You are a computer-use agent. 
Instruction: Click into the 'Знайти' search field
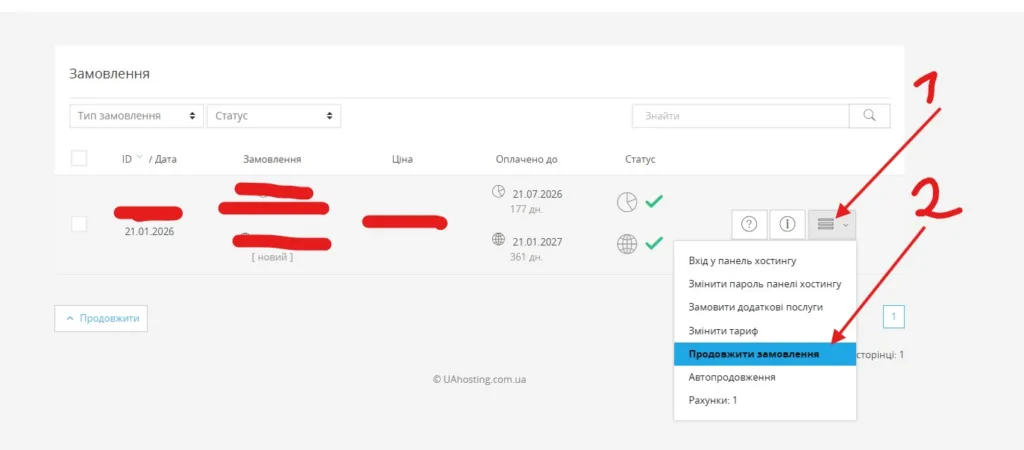tap(740, 116)
